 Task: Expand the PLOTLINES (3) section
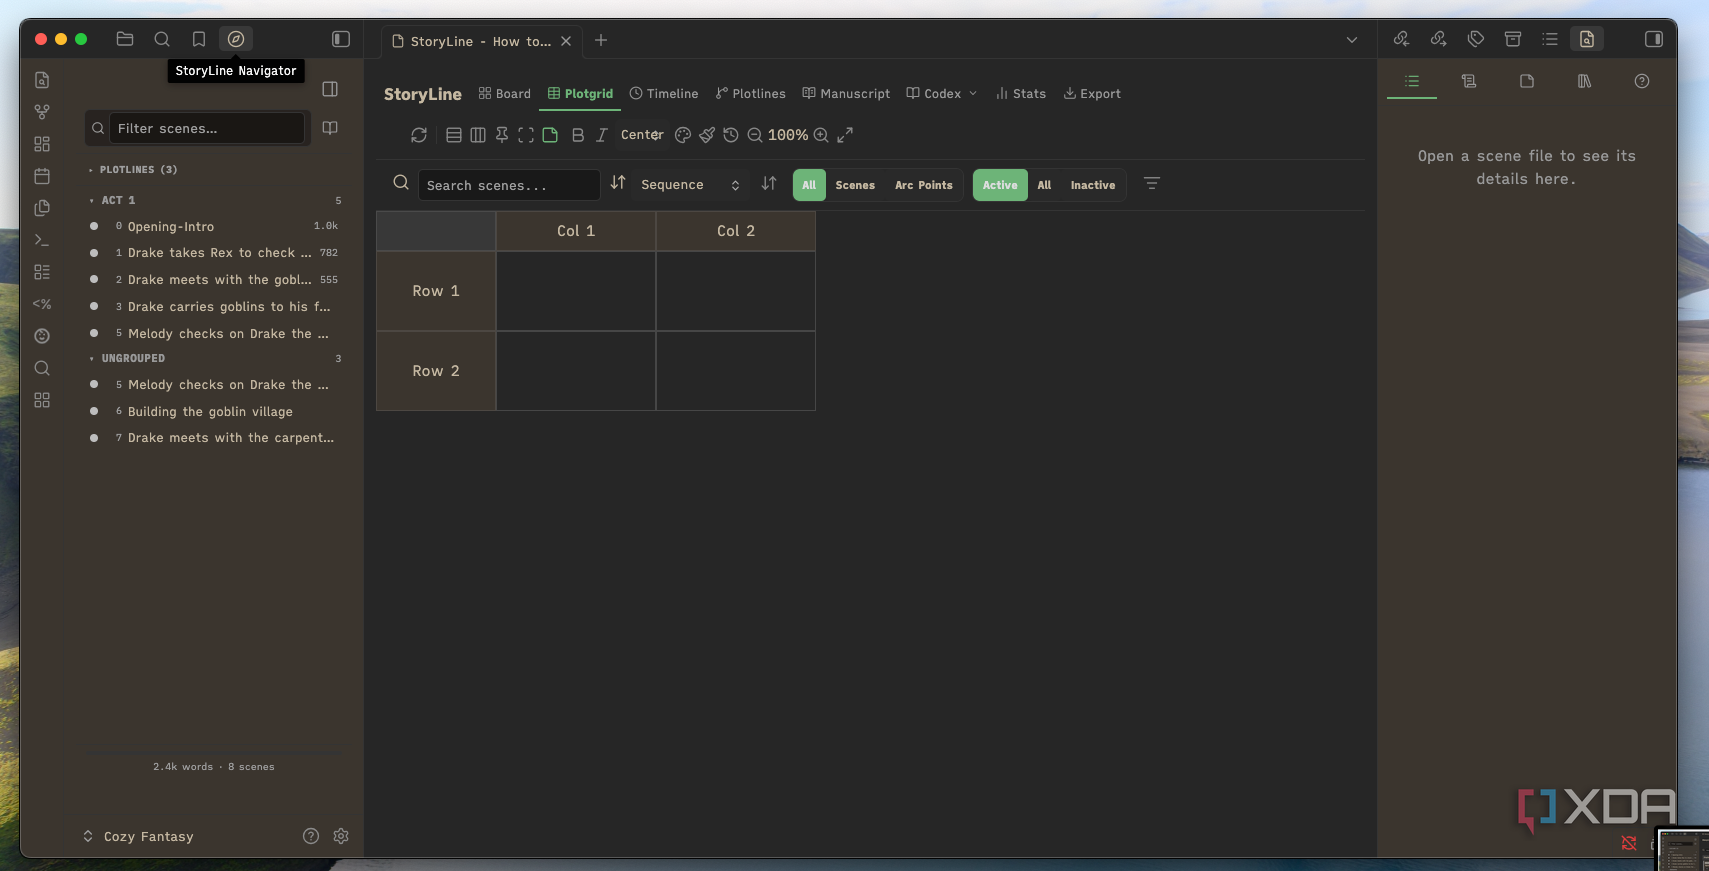[x=133, y=170]
